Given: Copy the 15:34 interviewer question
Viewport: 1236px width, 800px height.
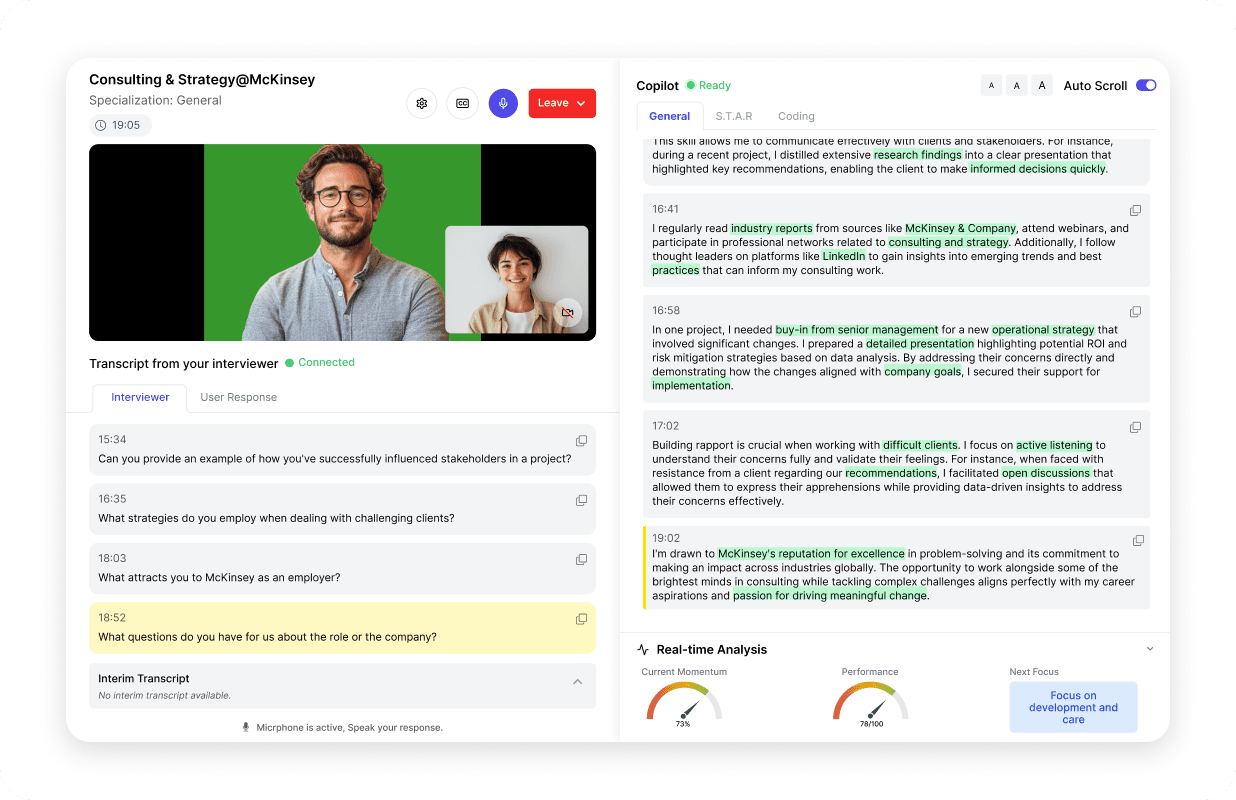Looking at the screenshot, I should (581, 441).
